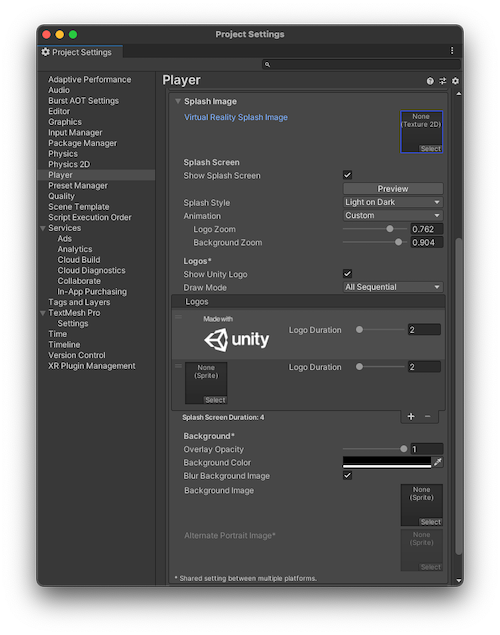This screenshot has height=635, width=500.
Task: Adjust the Overlay Opacity slider
Action: (375, 449)
